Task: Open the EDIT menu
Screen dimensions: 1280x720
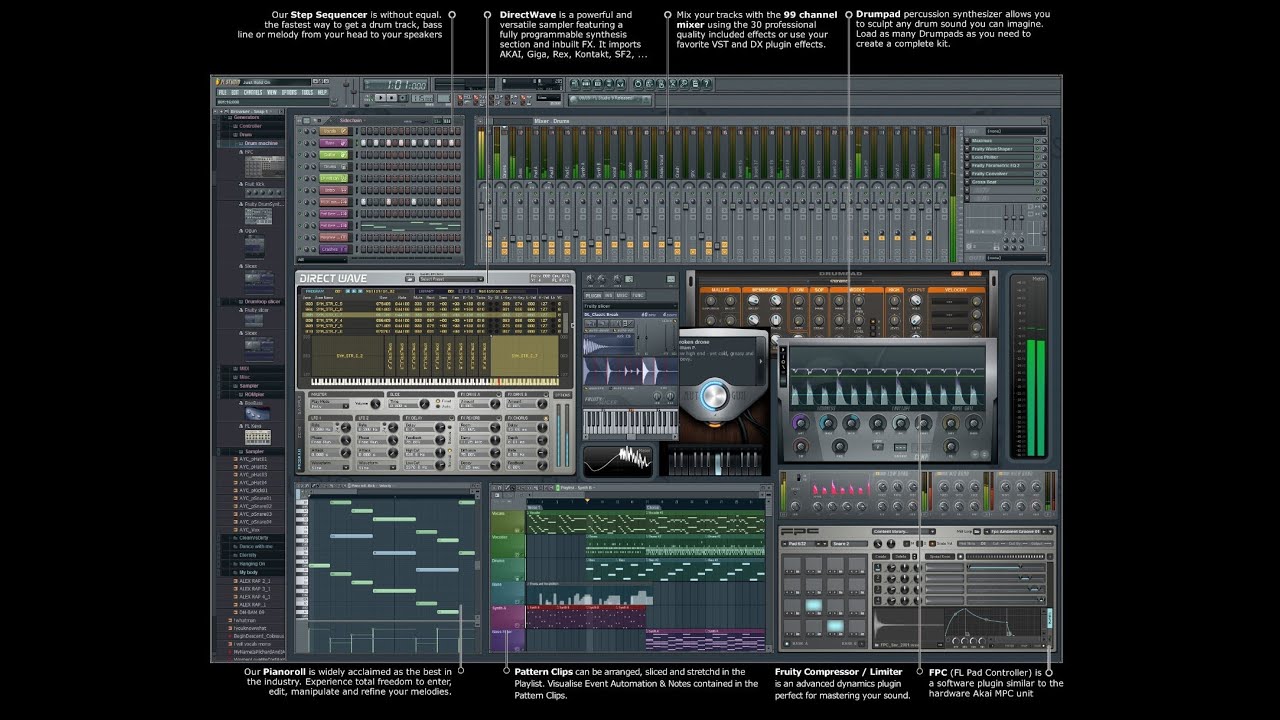Action: (x=235, y=92)
